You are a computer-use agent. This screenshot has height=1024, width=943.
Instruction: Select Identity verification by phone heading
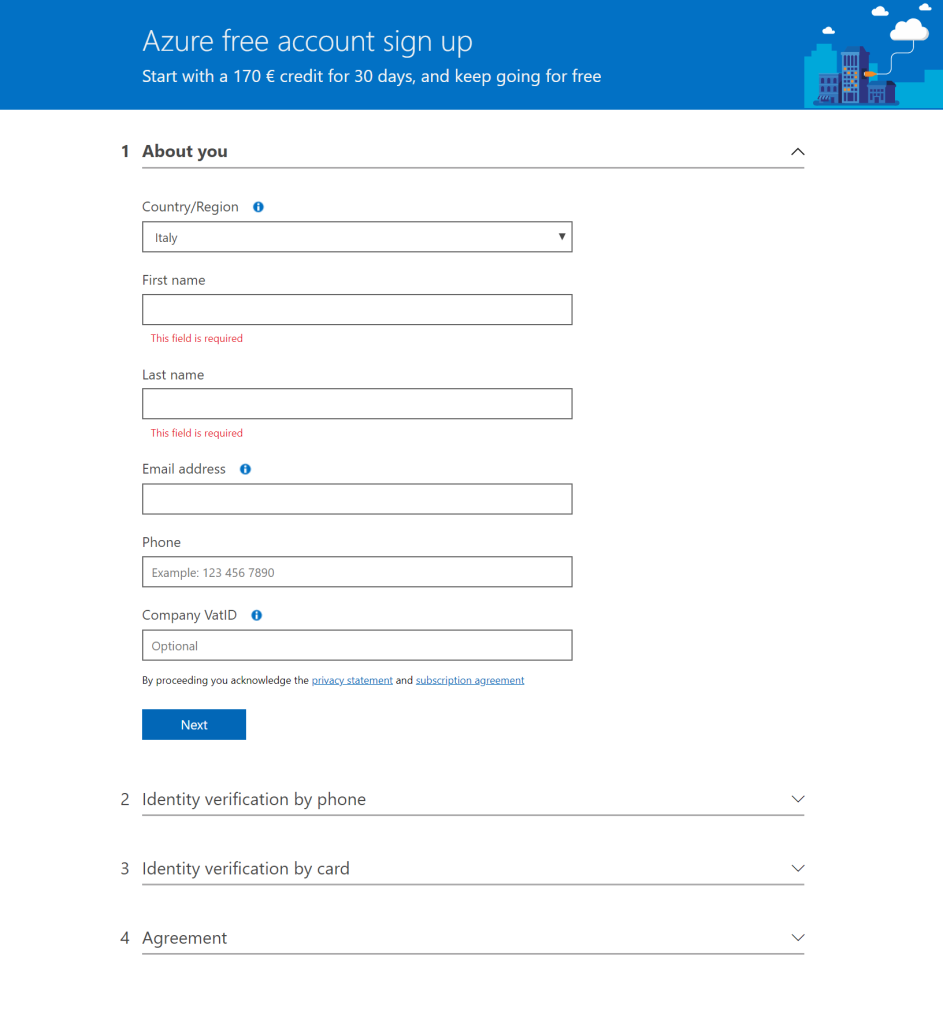click(254, 799)
